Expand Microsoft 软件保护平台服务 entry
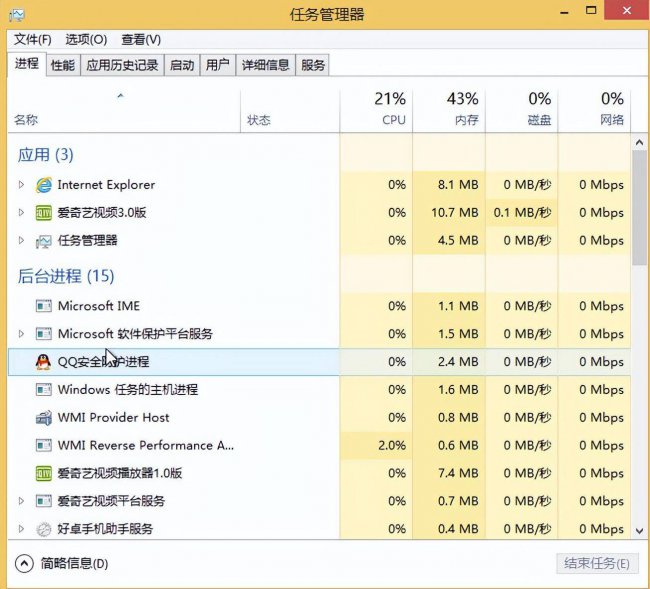This screenshot has width=650, height=589. (x=21, y=334)
